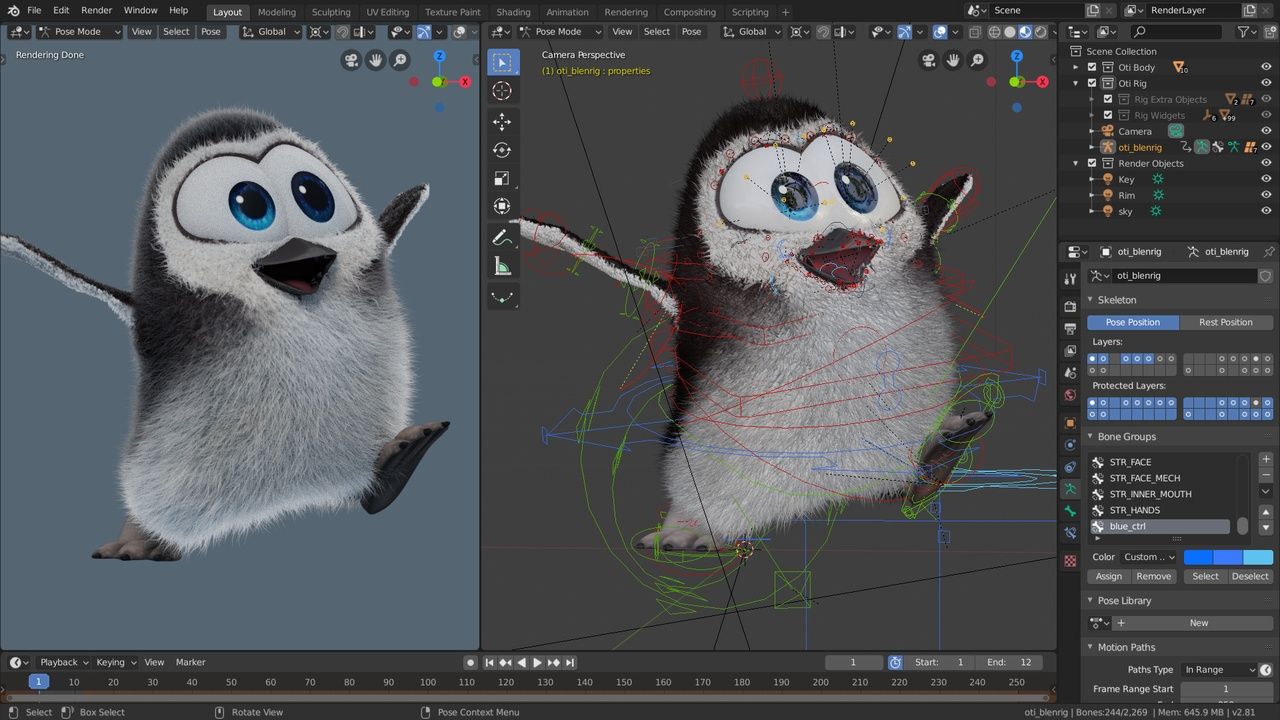
Task: Click the New button in Pose Library
Action: [1198, 622]
